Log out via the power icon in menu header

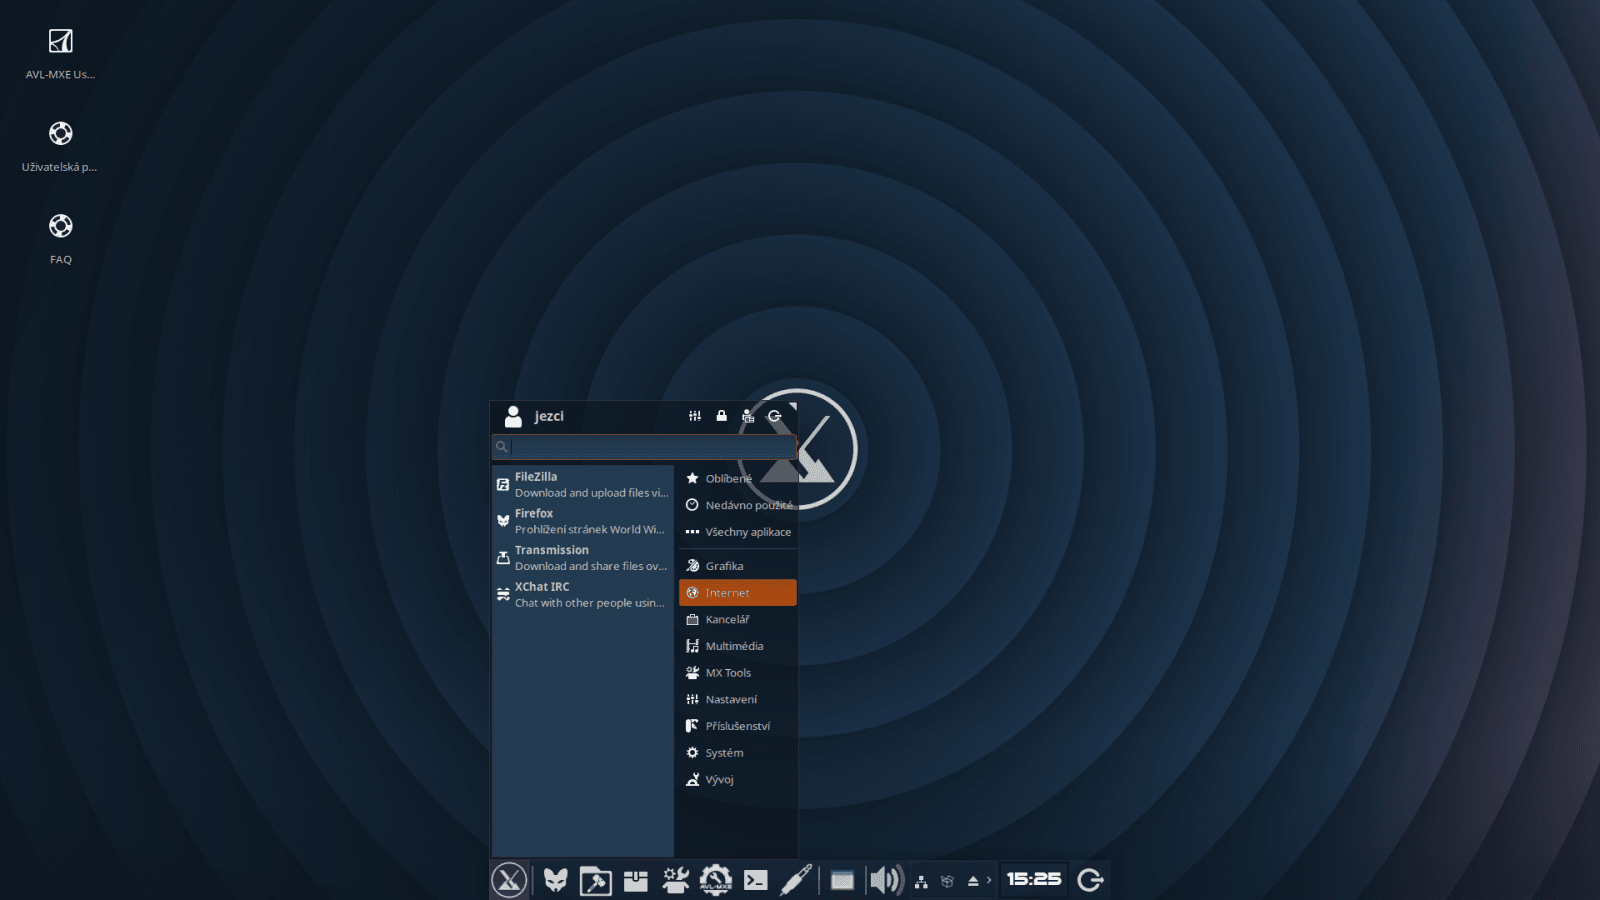pos(775,415)
